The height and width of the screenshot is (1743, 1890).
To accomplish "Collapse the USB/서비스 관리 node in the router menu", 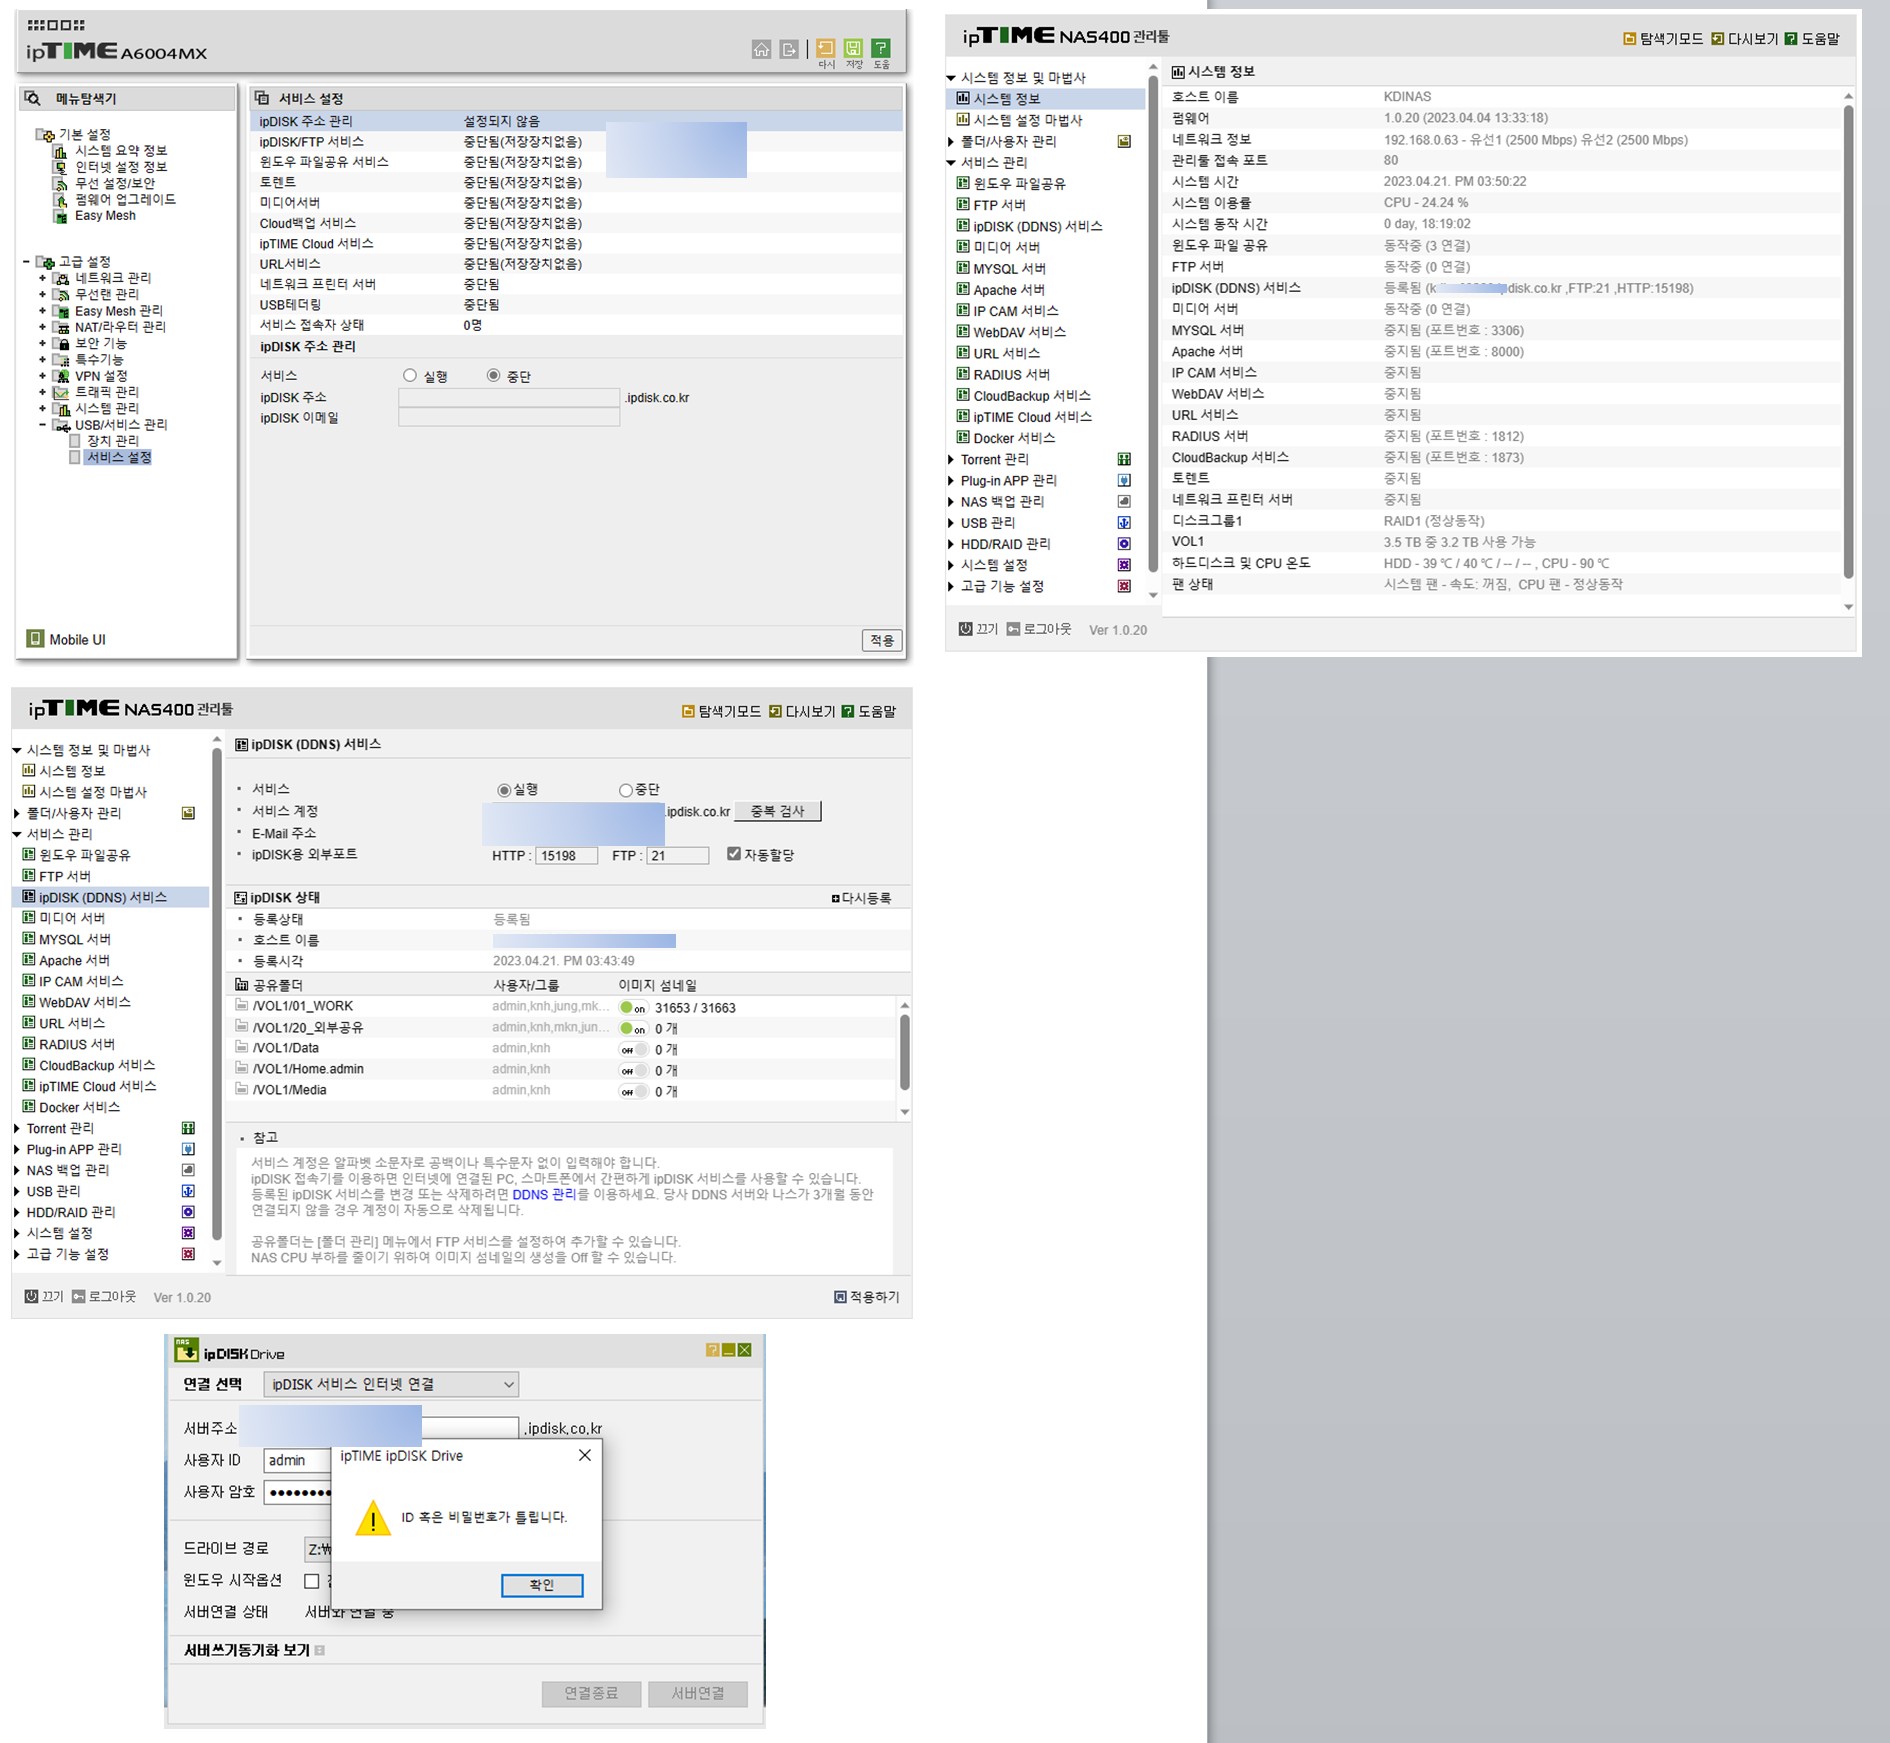I will (x=42, y=425).
